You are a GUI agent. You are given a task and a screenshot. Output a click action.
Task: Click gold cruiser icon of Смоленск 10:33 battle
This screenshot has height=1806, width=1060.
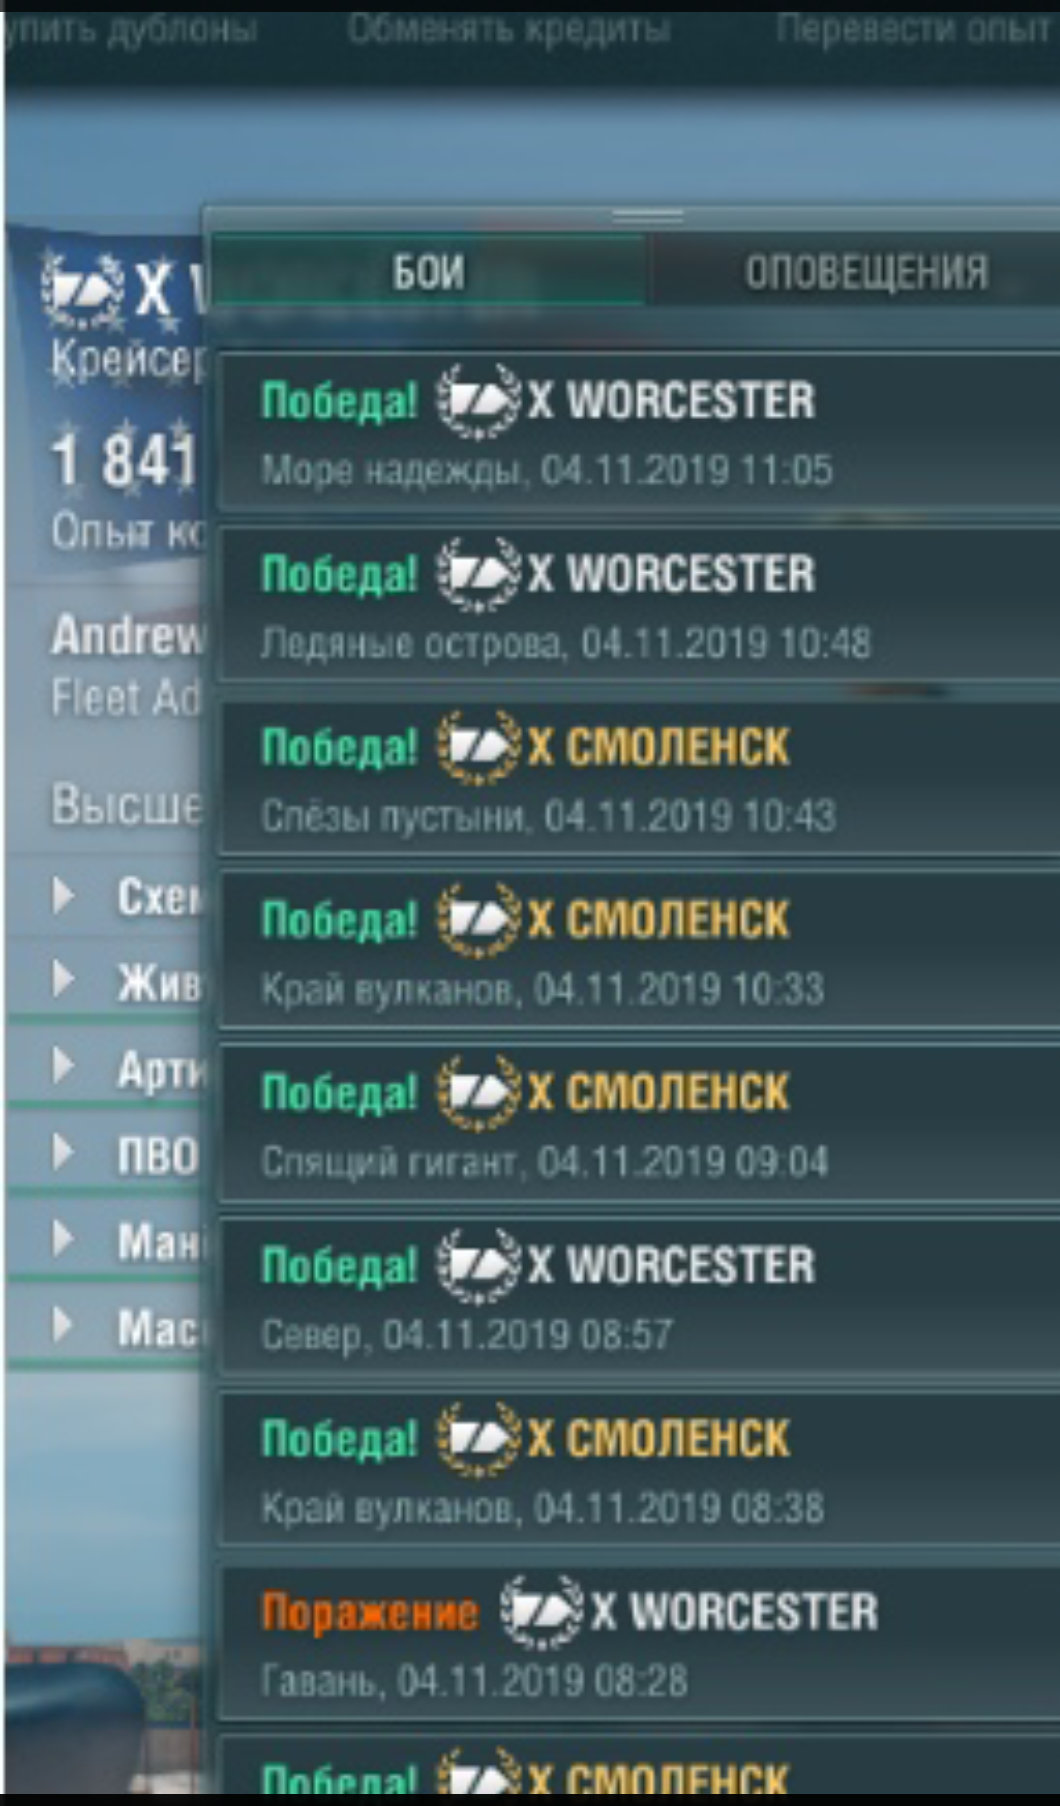click(479, 921)
